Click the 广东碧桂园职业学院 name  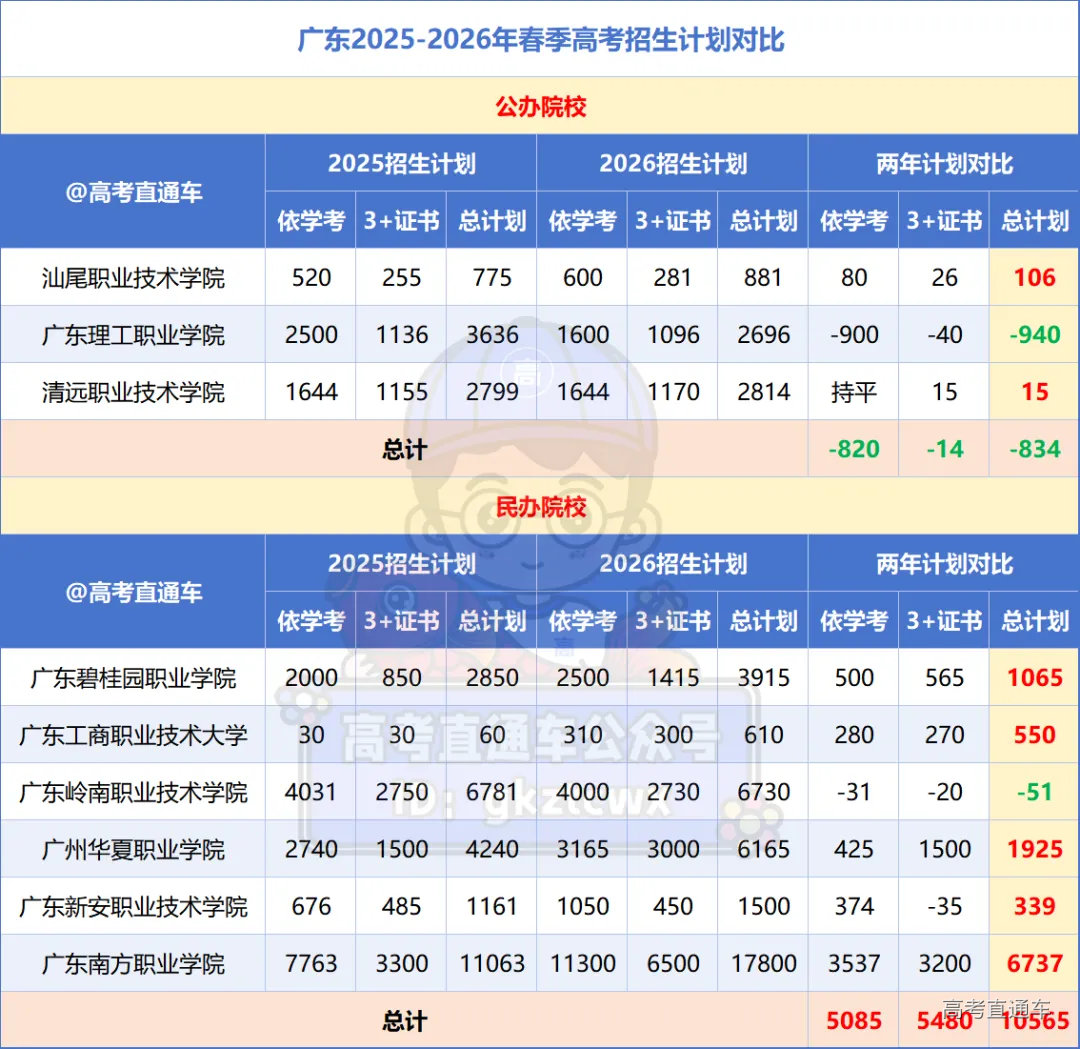131,678
